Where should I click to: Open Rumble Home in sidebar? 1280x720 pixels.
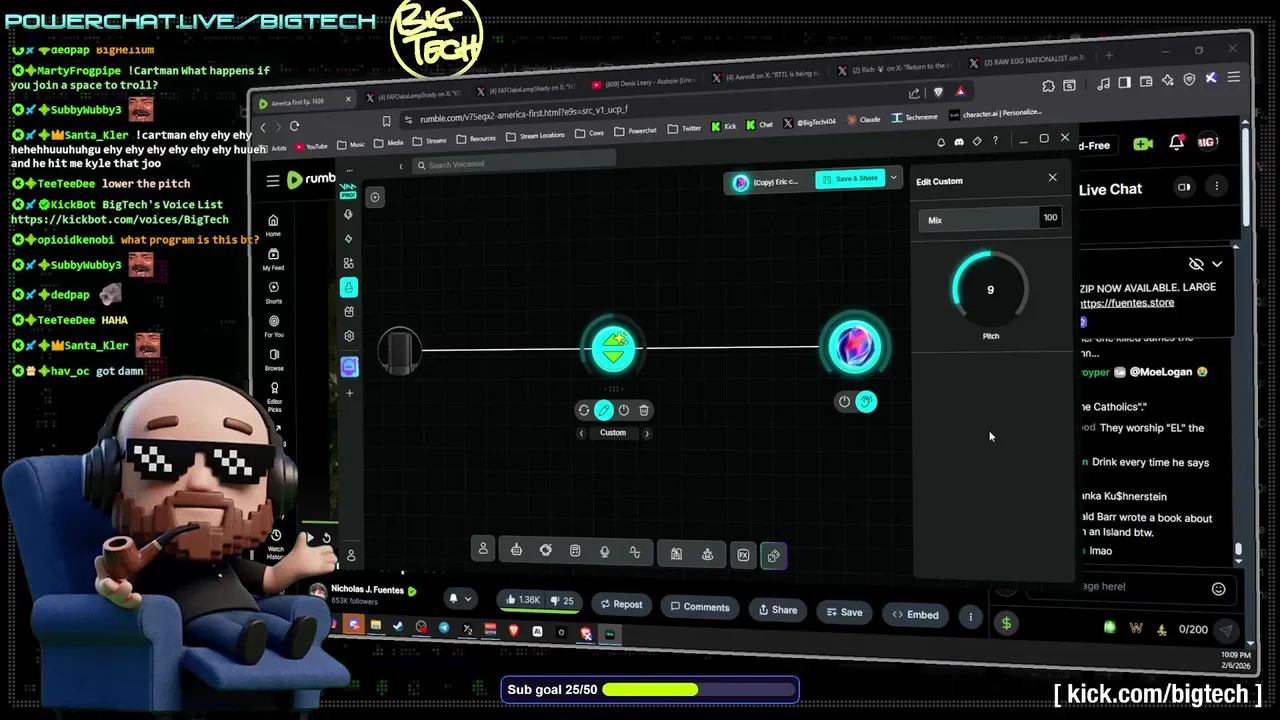pyautogui.click(x=273, y=225)
